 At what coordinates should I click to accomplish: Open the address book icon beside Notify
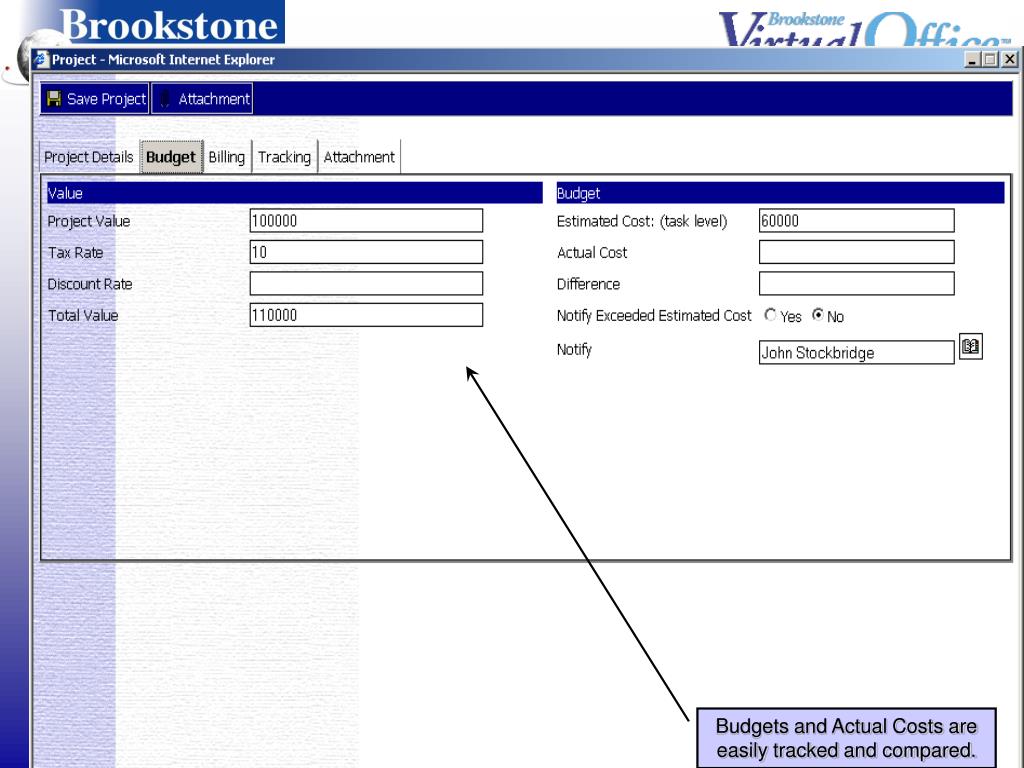click(x=970, y=347)
